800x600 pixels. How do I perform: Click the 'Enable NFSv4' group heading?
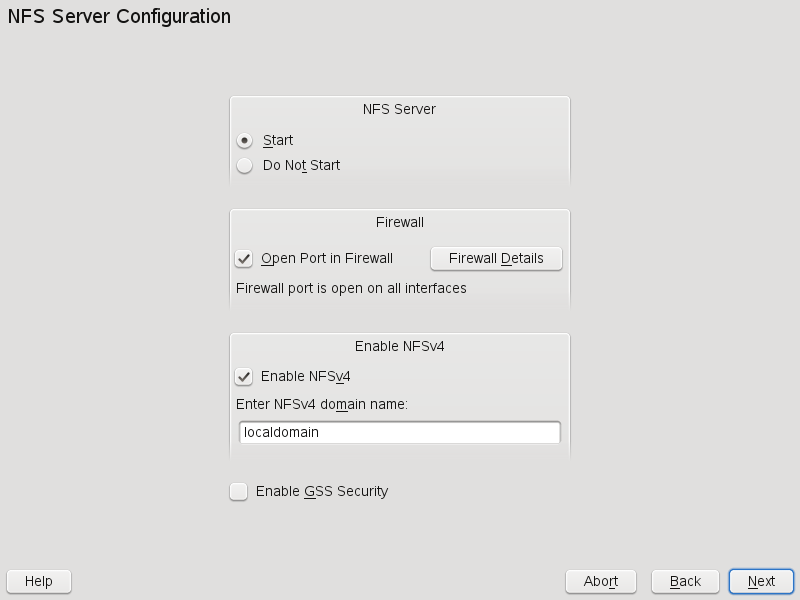coord(399,346)
